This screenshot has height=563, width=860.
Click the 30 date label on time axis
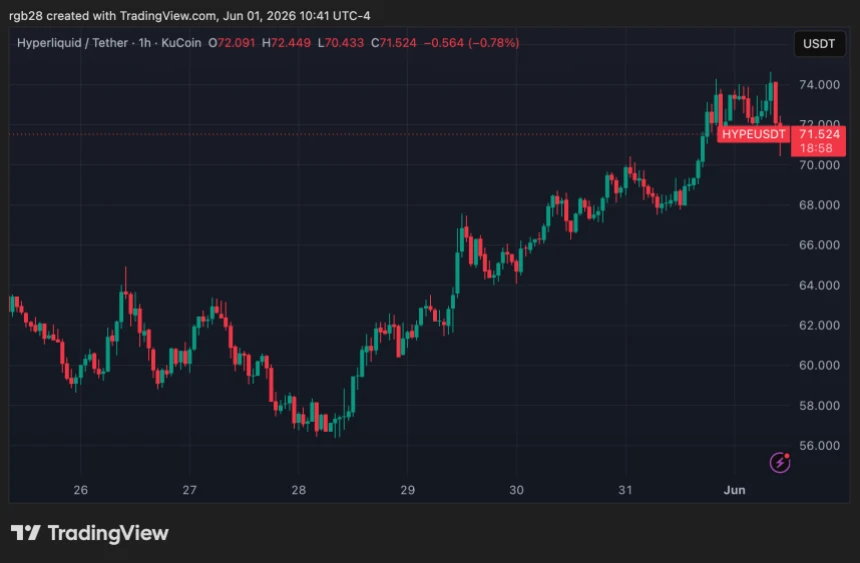(x=516, y=490)
